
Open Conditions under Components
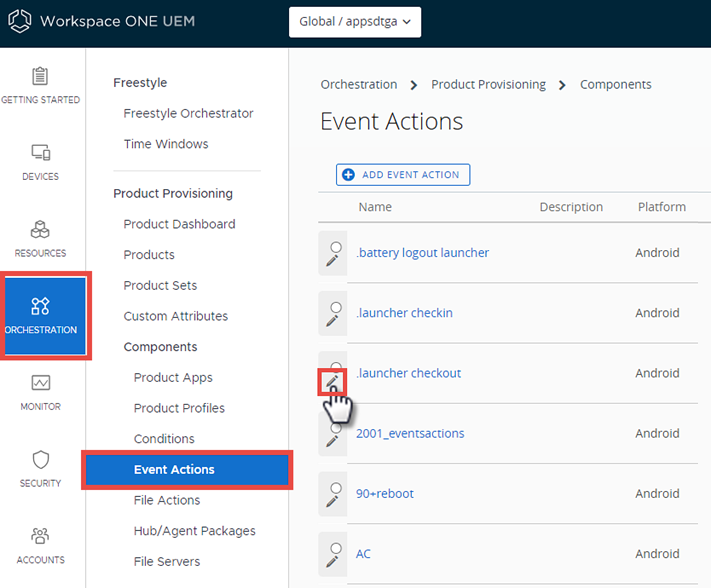tap(164, 439)
